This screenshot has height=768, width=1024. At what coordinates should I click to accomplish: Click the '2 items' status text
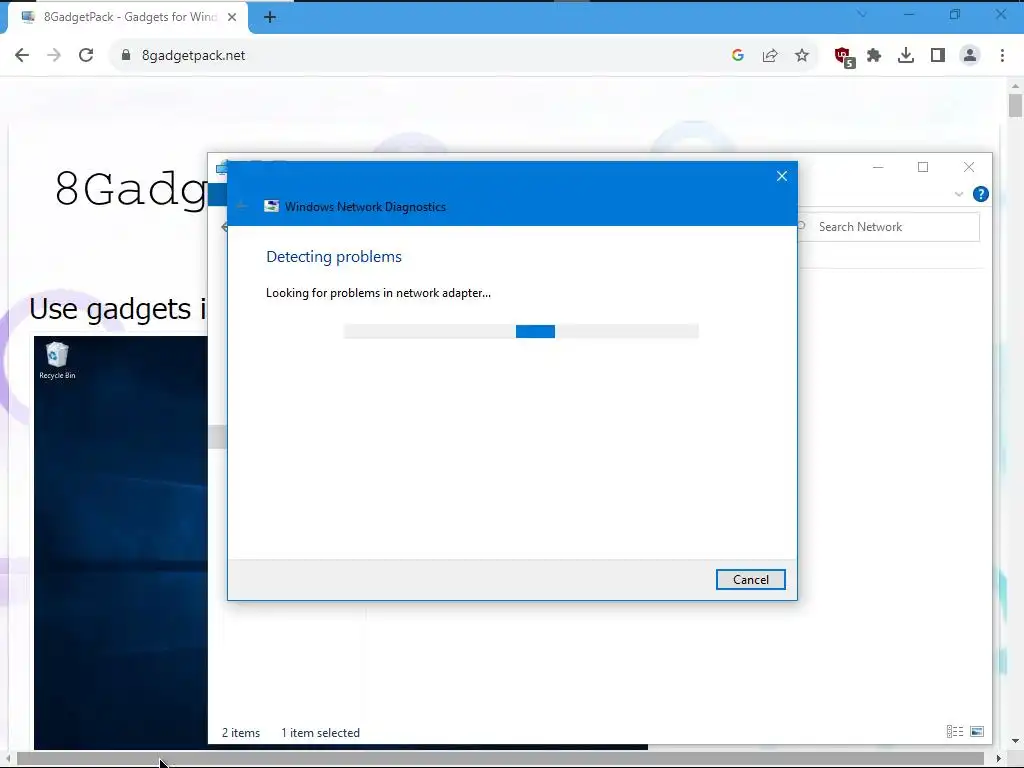(x=241, y=733)
